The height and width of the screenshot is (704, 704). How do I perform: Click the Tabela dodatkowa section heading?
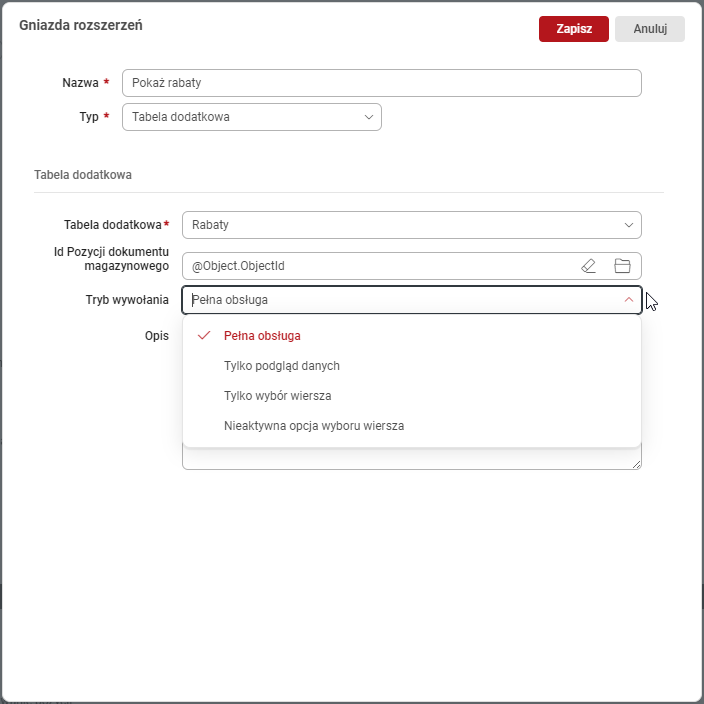coord(83,174)
